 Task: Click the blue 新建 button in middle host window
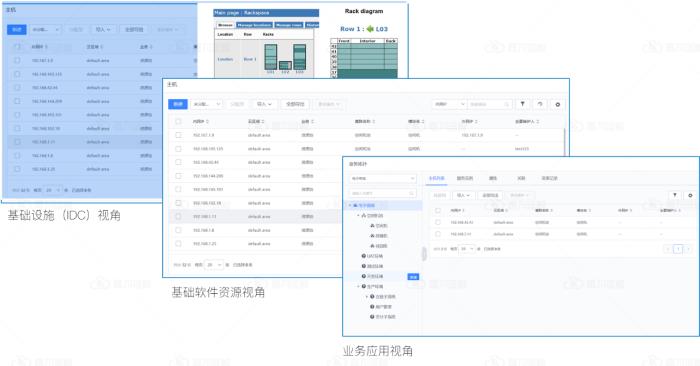point(178,104)
